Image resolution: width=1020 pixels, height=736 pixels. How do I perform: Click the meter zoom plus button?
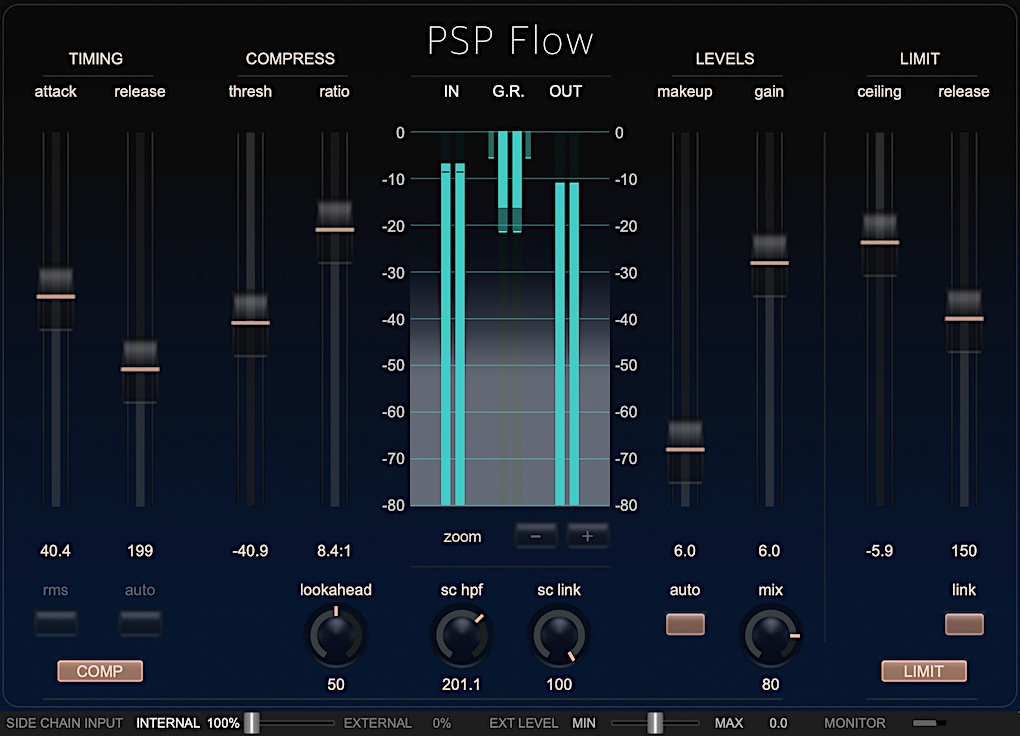tap(588, 536)
